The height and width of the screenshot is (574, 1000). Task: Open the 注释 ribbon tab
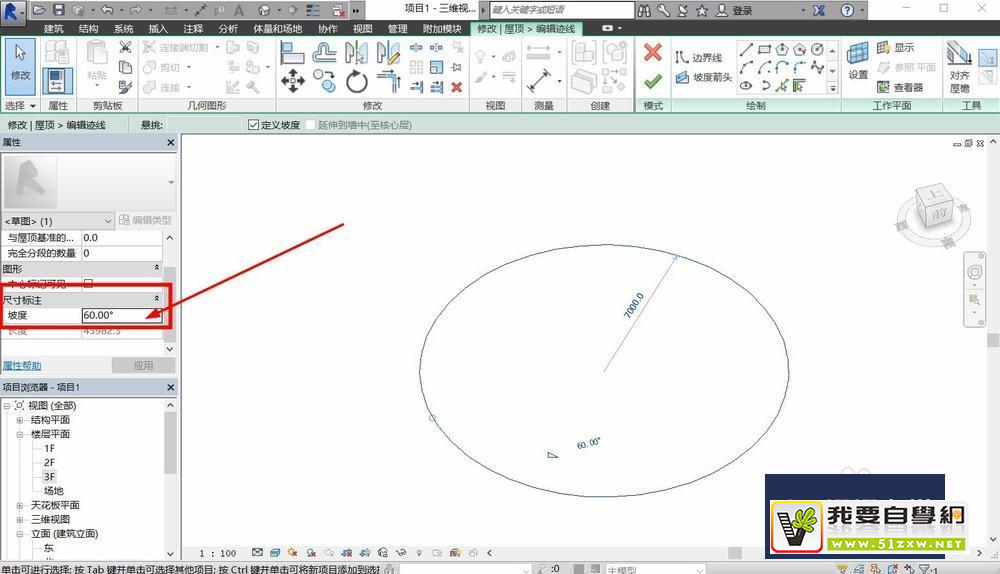click(193, 29)
